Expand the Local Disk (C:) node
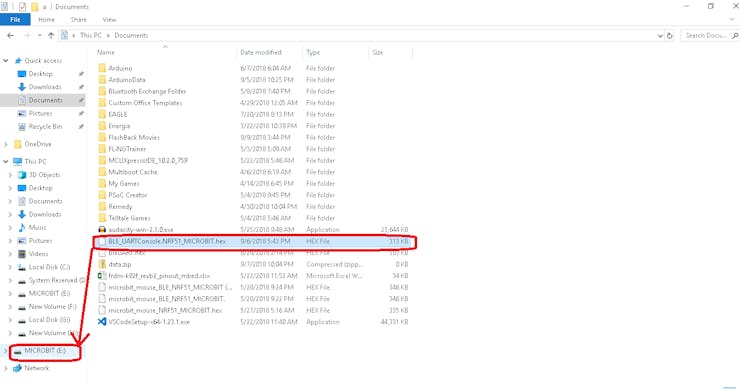This screenshot has height=389, width=740. [10, 267]
